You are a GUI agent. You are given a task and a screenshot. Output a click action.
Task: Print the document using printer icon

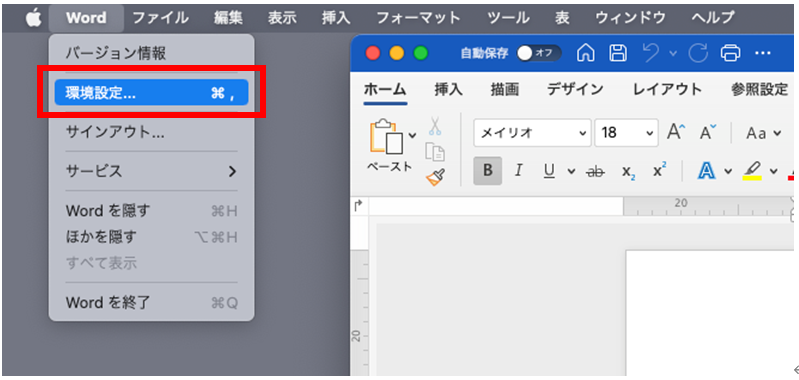pos(730,53)
